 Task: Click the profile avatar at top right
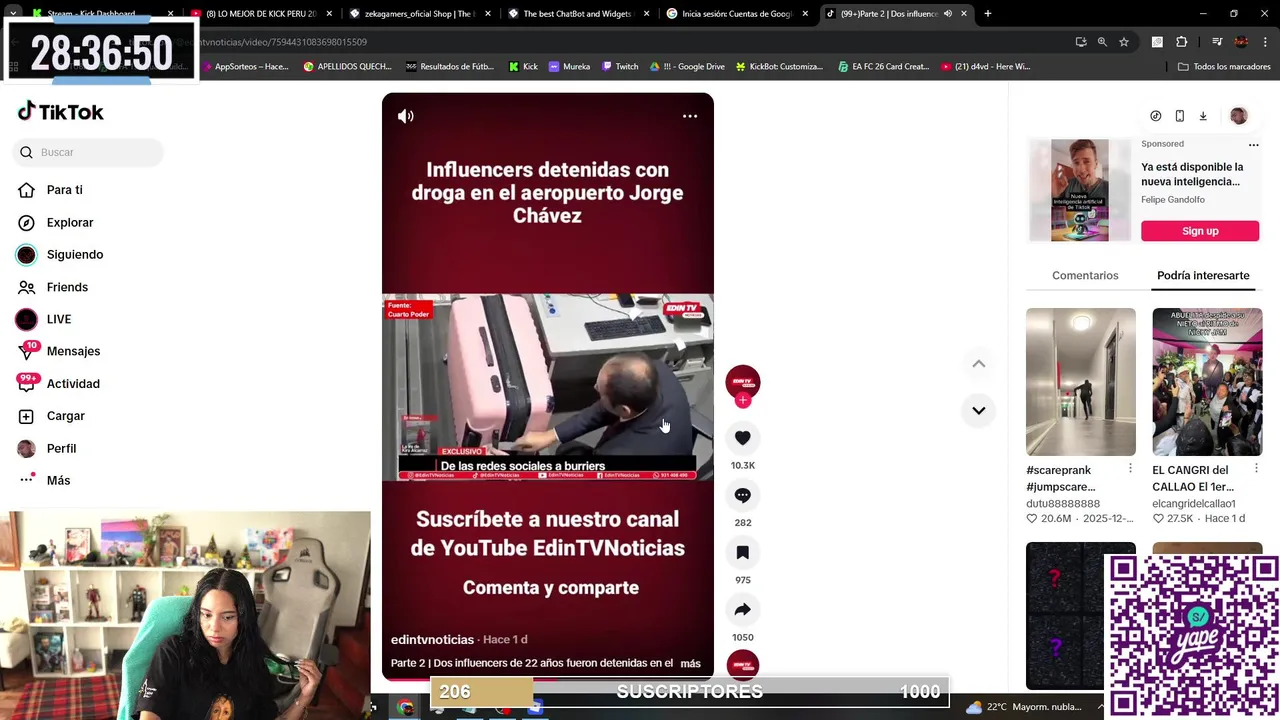pos(1238,116)
